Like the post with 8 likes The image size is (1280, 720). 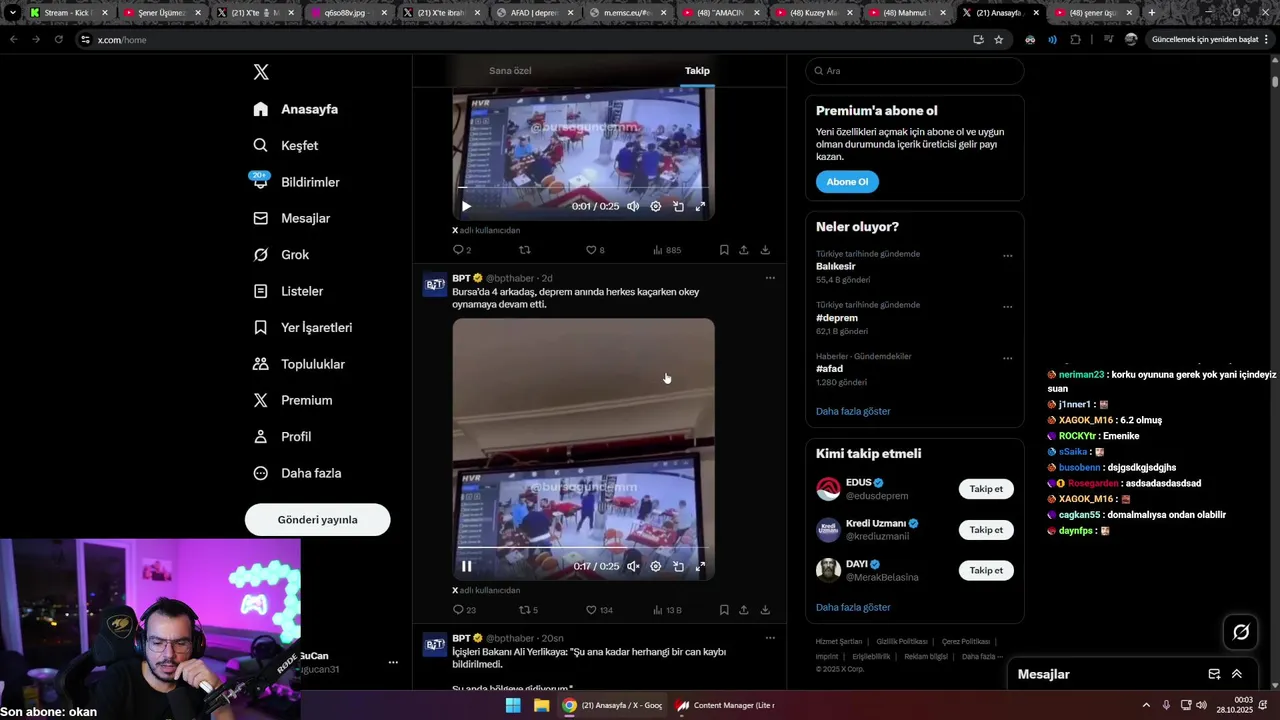[x=595, y=250]
